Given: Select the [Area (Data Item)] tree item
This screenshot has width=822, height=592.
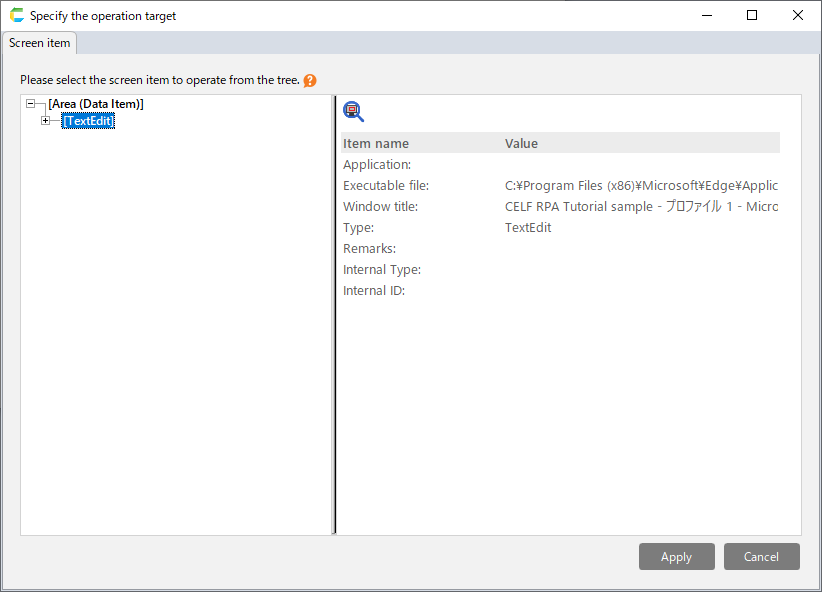Looking at the screenshot, I should tap(96, 104).
